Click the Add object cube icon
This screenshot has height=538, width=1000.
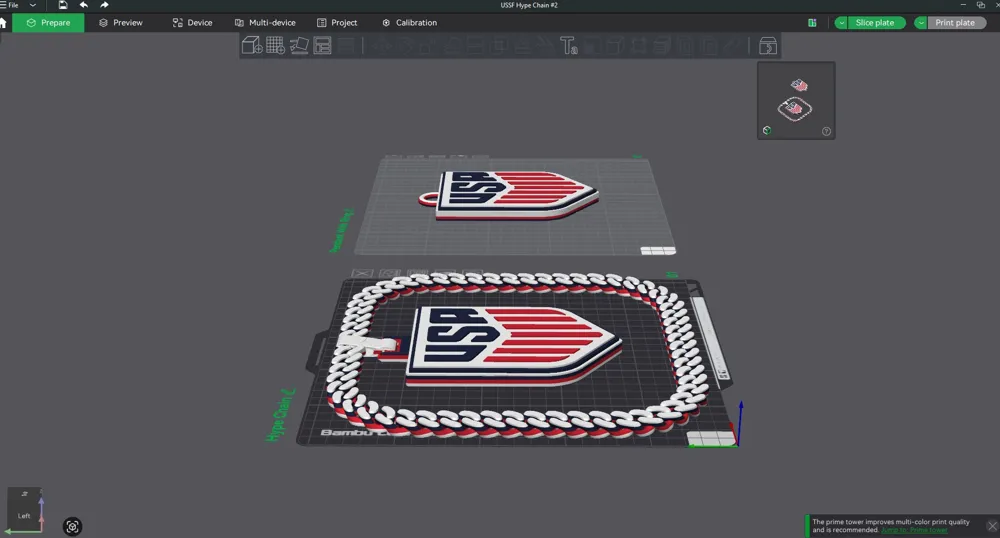pyautogui.click(x=252, y=45)
